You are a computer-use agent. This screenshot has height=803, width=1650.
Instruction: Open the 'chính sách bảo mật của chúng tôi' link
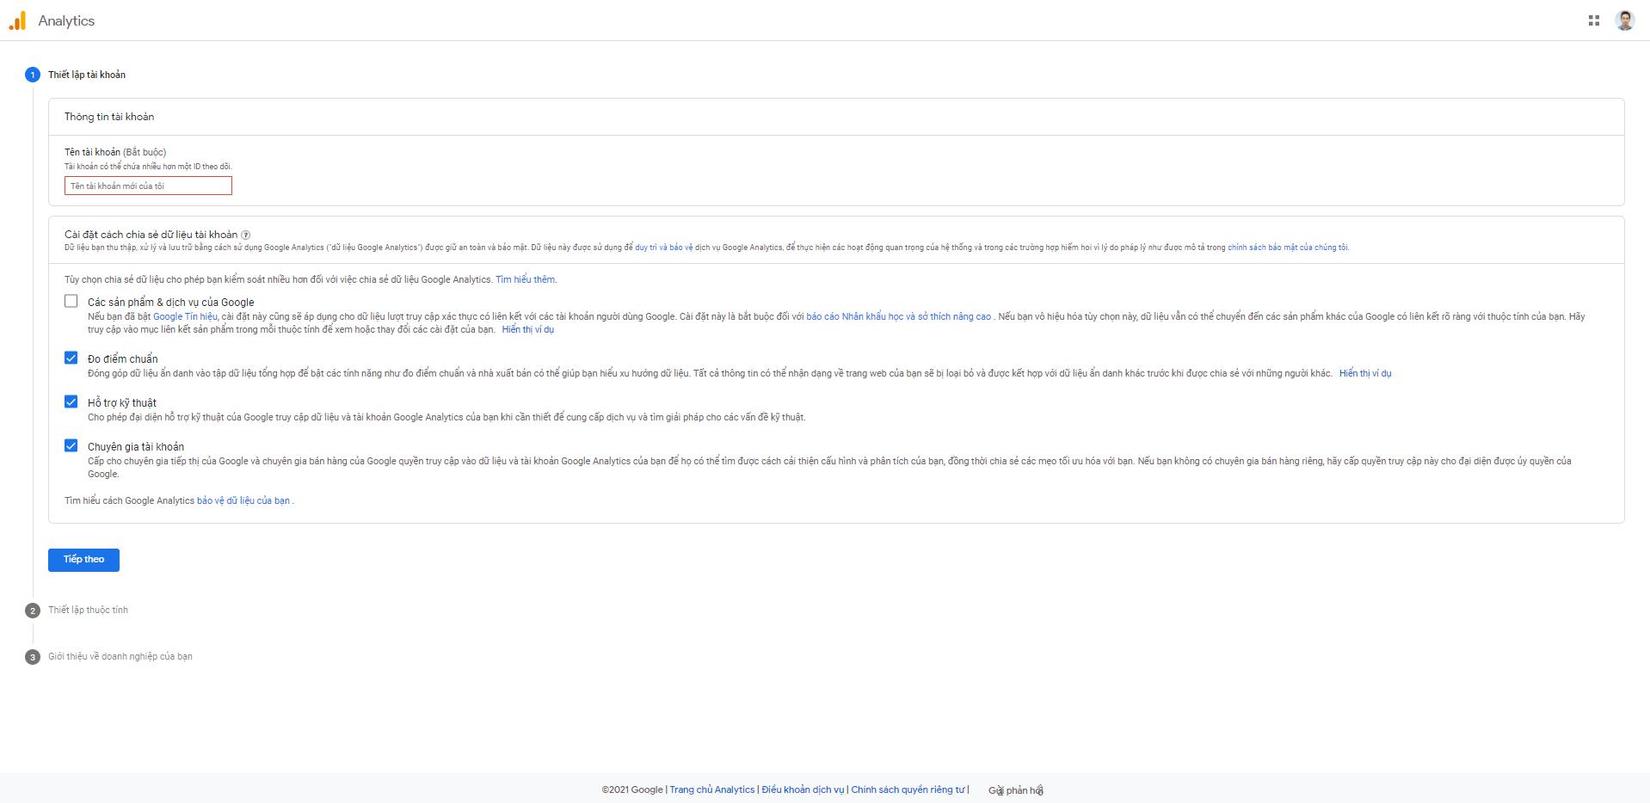[1288, 247]
